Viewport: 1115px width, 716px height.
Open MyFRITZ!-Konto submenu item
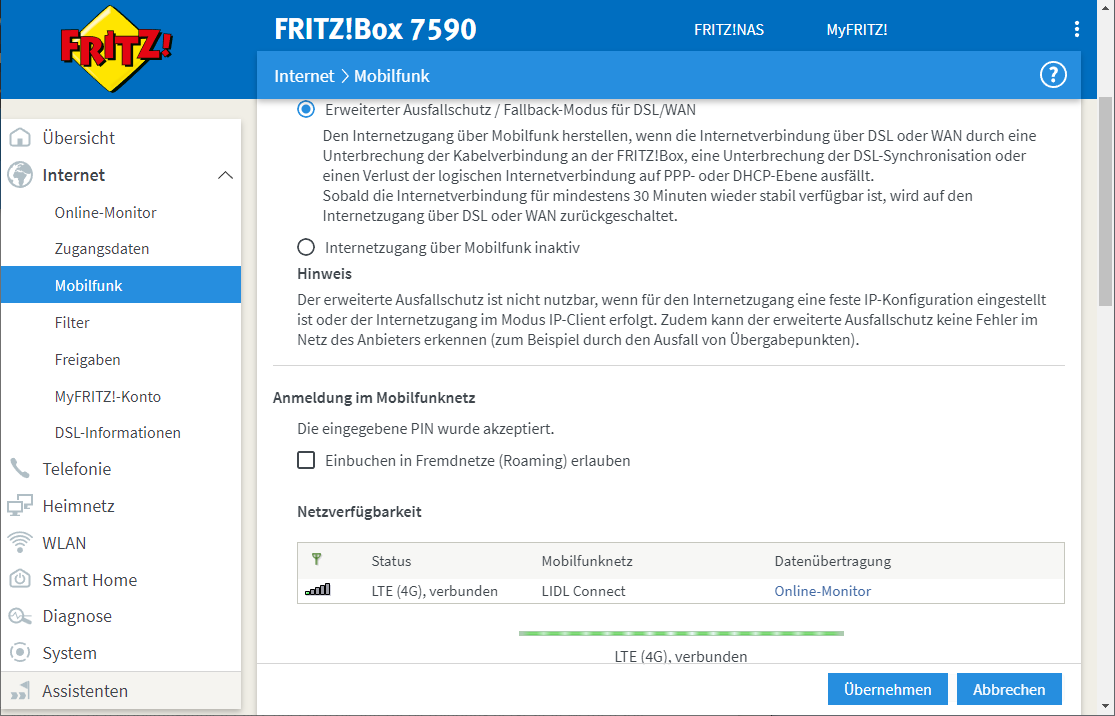[x=107, y=397]
